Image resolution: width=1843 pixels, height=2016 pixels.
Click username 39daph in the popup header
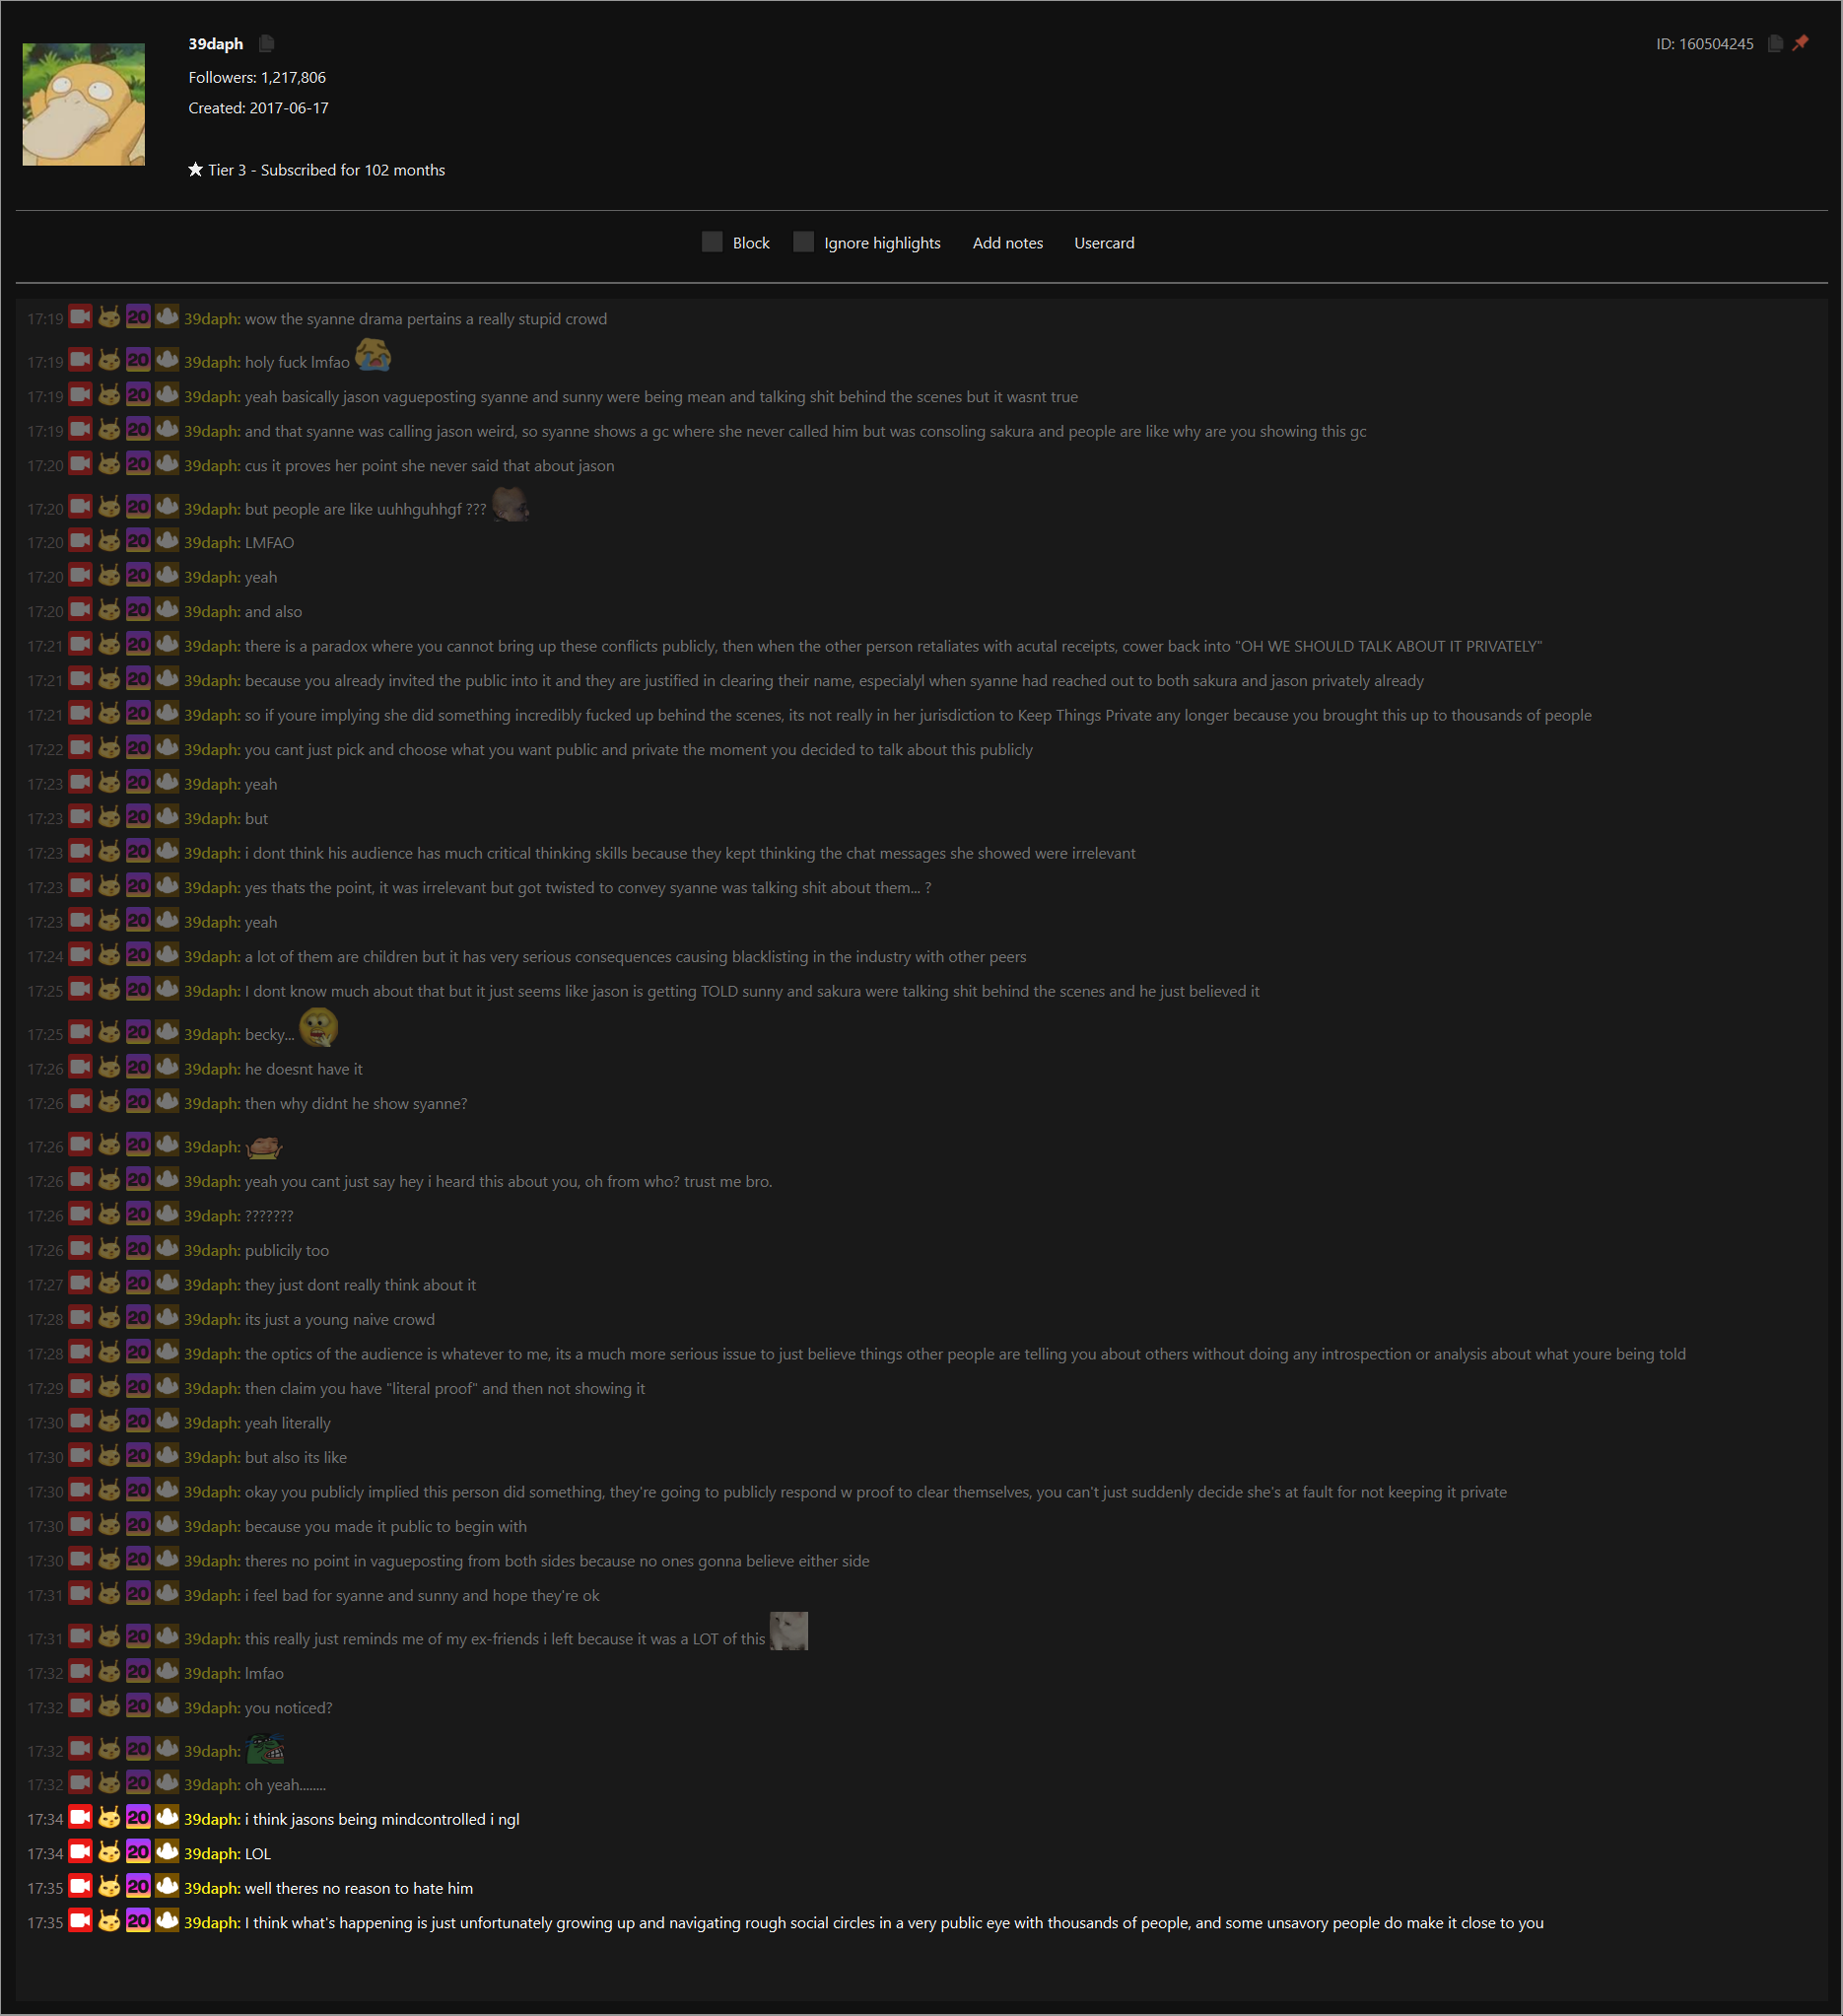pyautogui.click(x=216, y=44)
